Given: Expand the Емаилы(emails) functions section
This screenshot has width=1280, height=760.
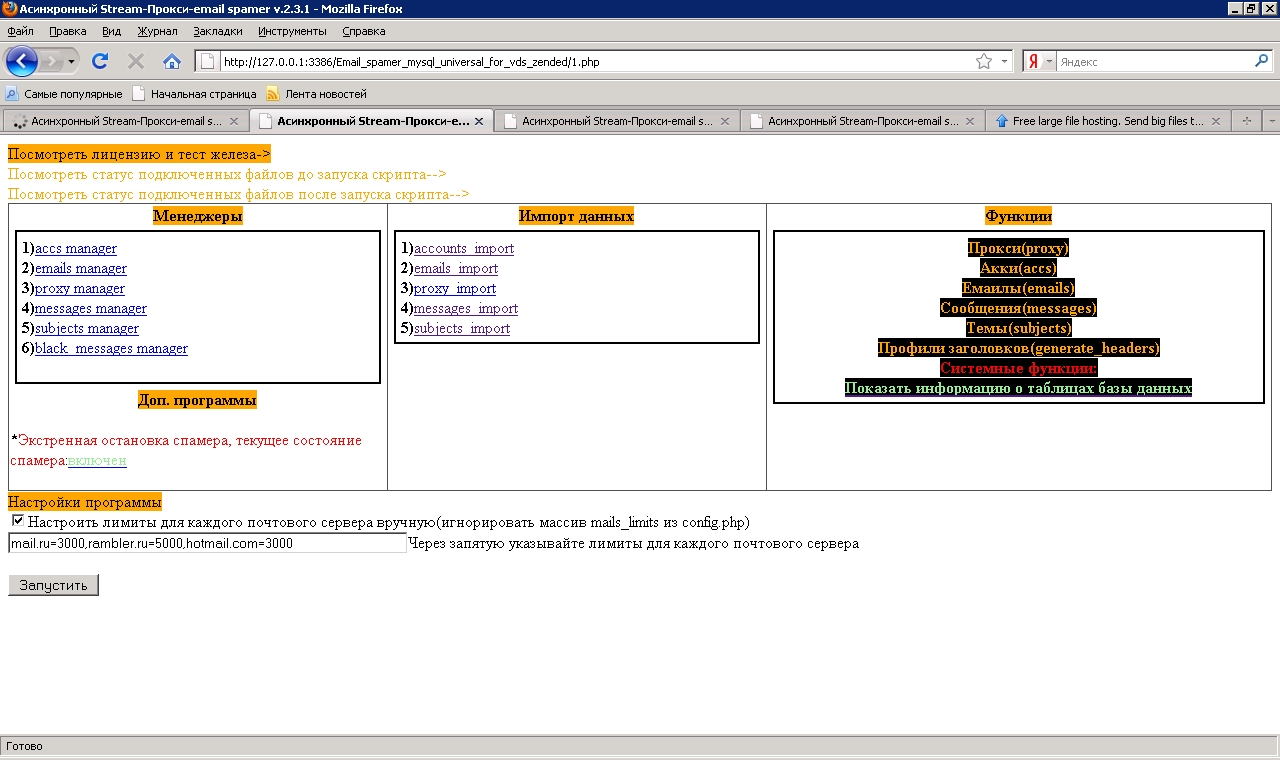Looking at the screenshot, I should (x=1018, y=288).
